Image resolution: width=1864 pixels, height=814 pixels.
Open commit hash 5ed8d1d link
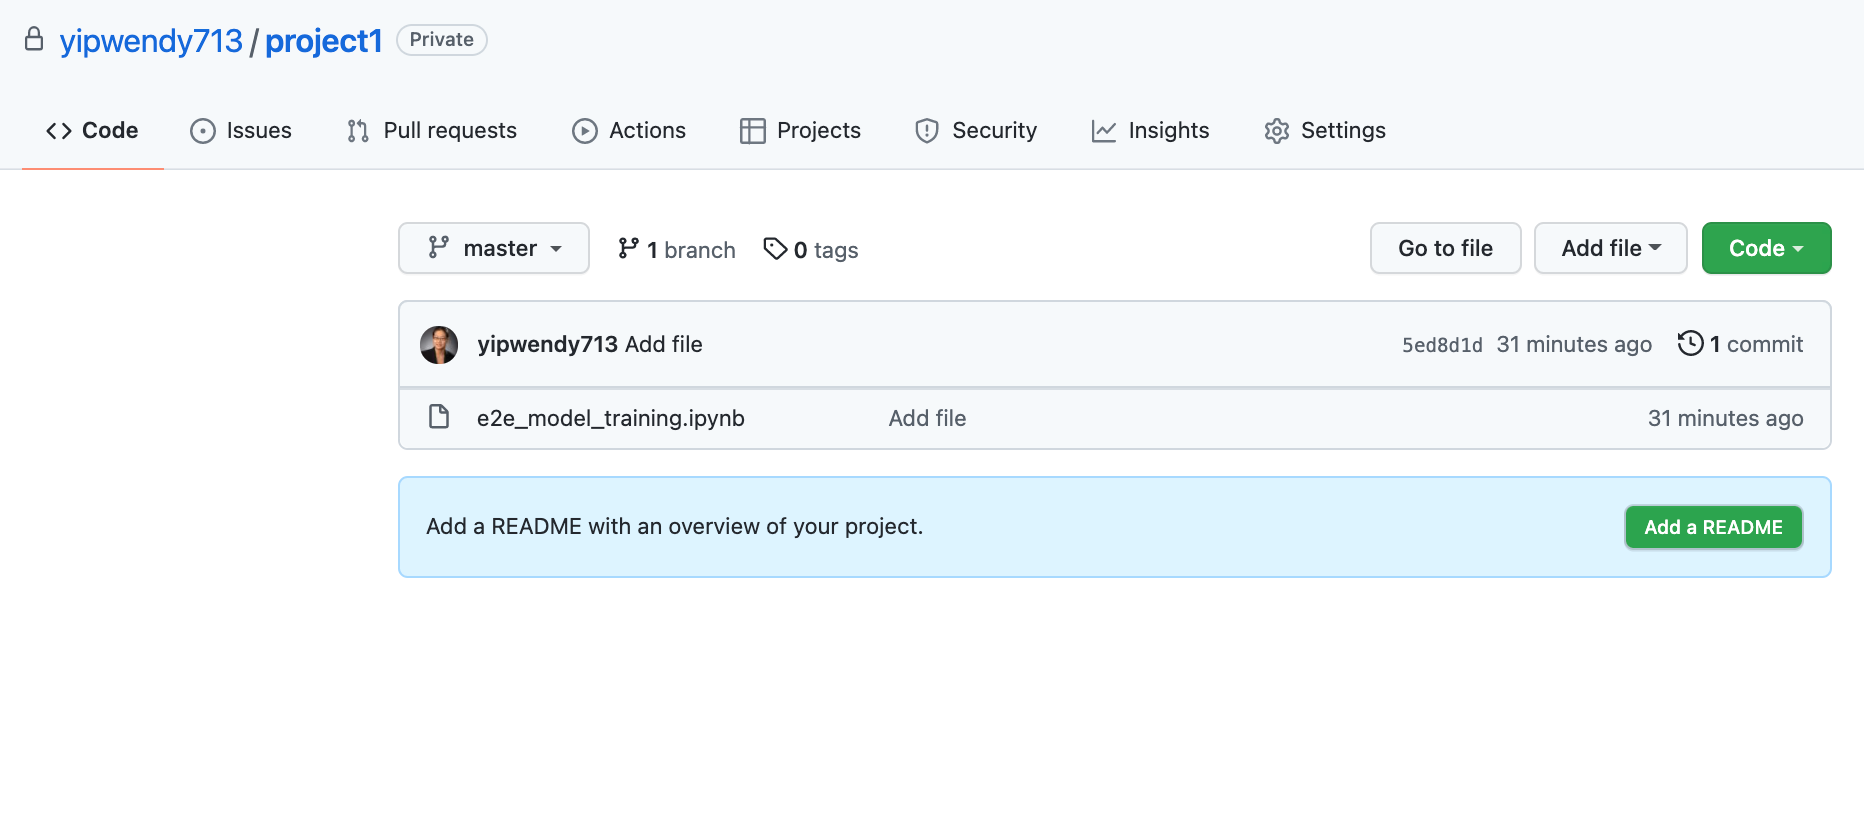click(x=1442, y=345)
